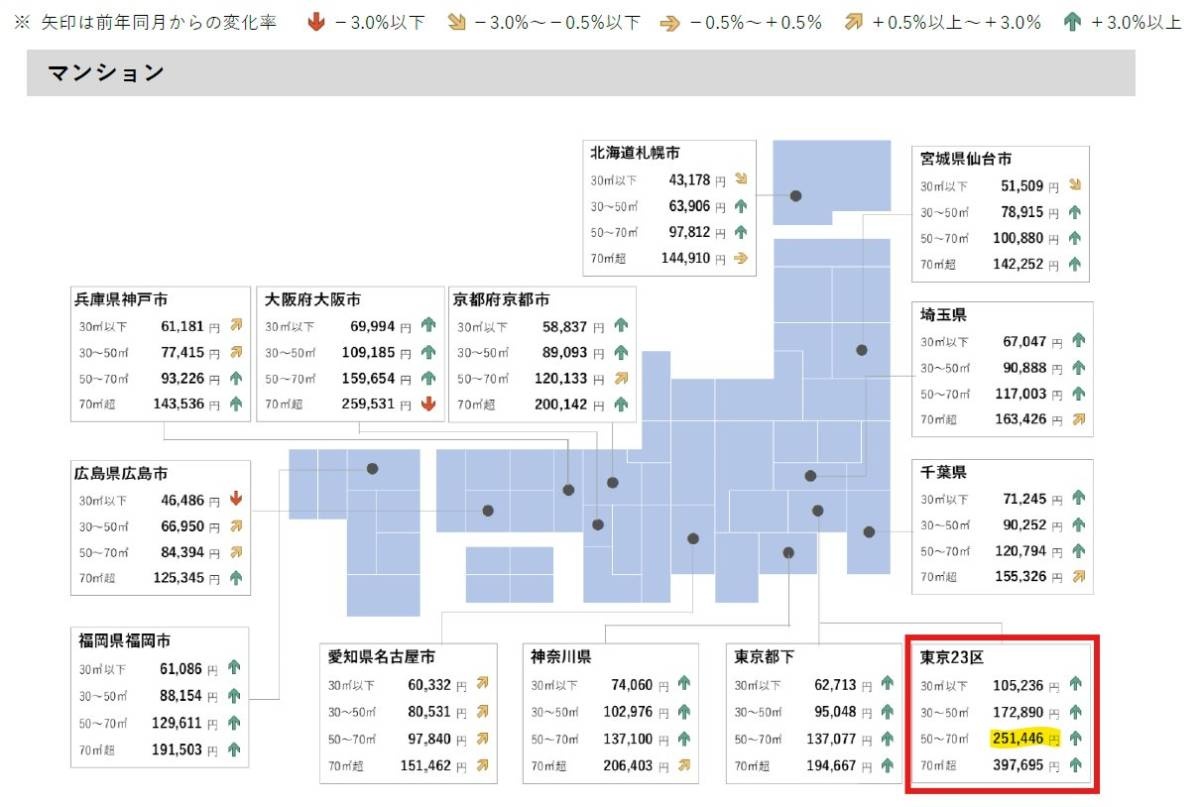
Task: Select the マンション section header
Action: click(106, 73)
